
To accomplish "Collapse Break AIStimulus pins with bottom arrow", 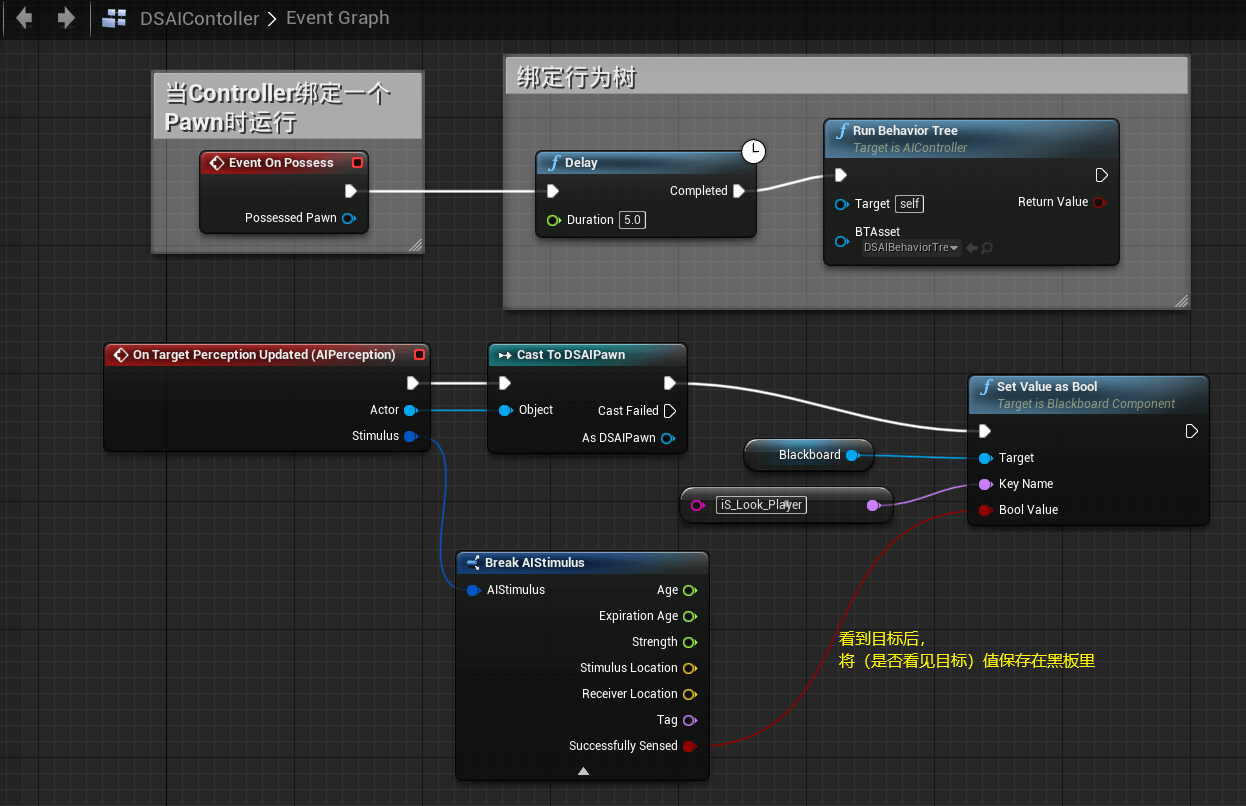I will click(583, 771).
